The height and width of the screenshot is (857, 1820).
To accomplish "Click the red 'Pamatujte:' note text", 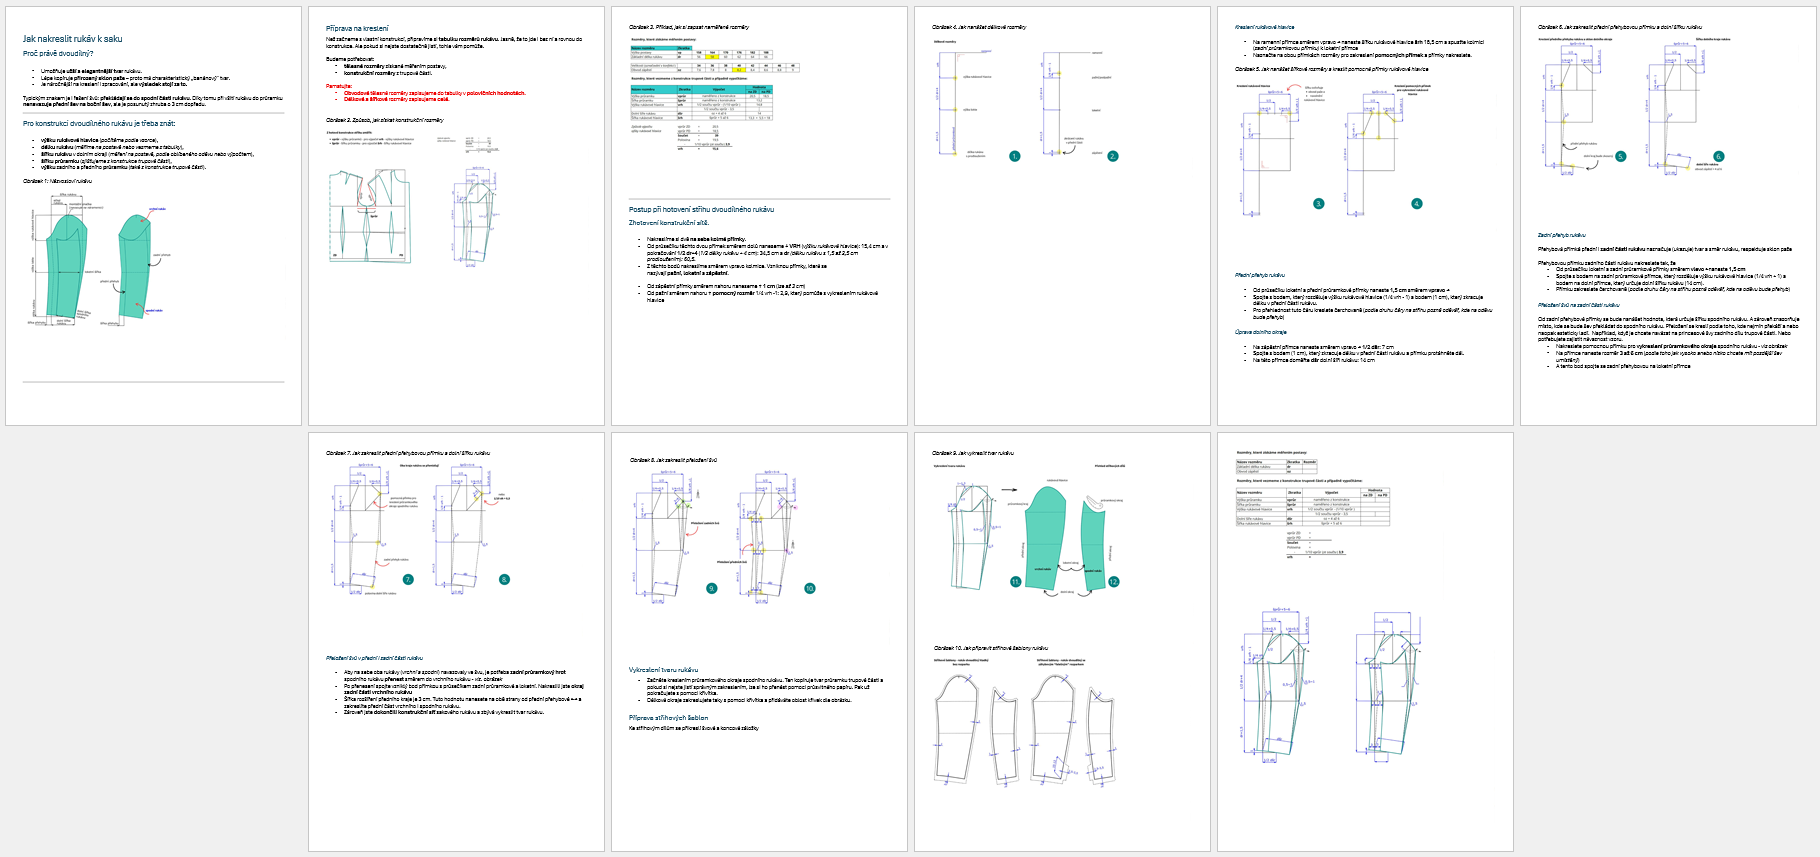I will click(339, 86).
